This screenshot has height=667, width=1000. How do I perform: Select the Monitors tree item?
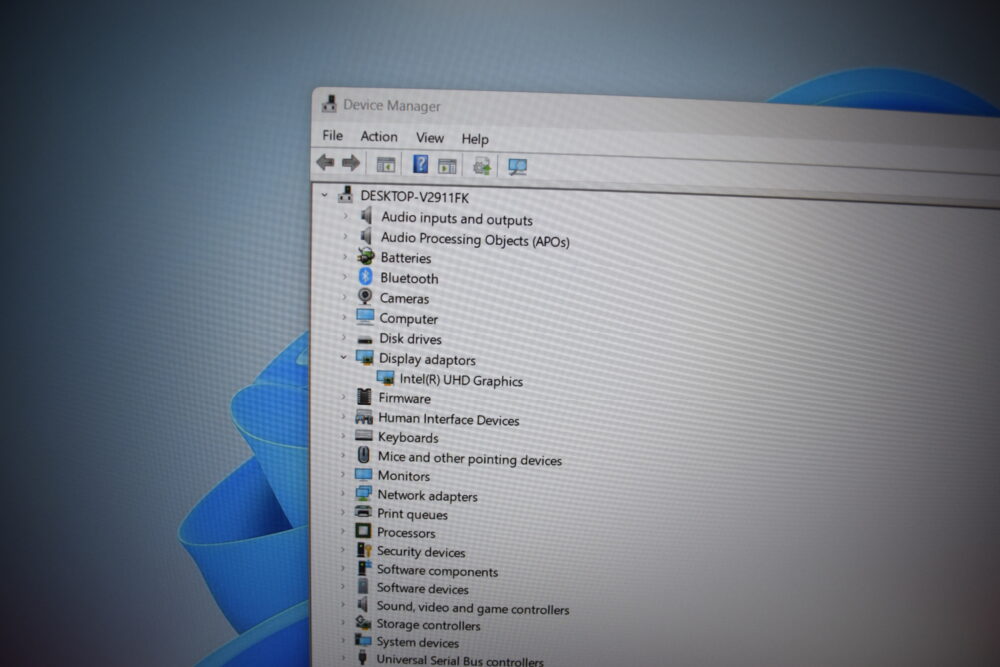pos(404,476)
